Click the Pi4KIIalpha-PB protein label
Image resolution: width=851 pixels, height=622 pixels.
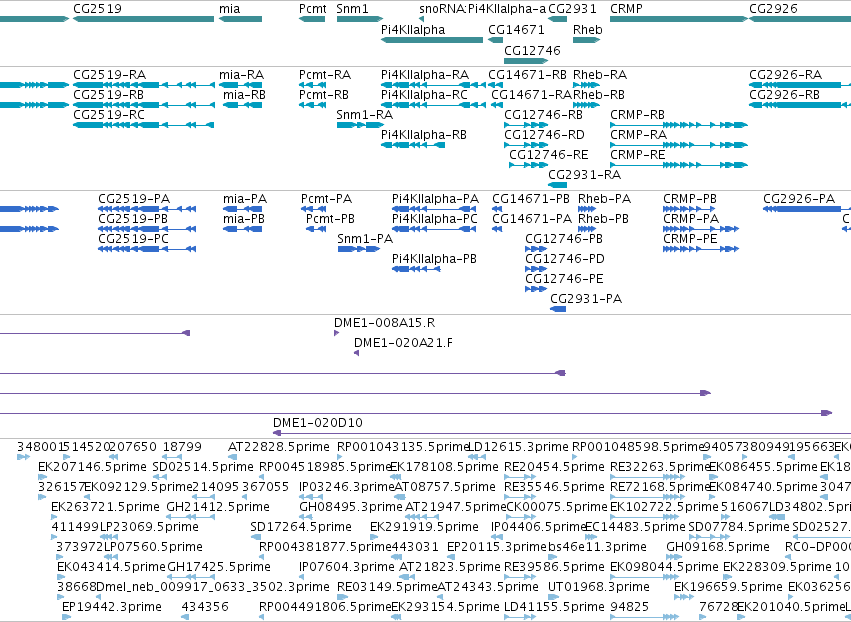click(434, 259)
